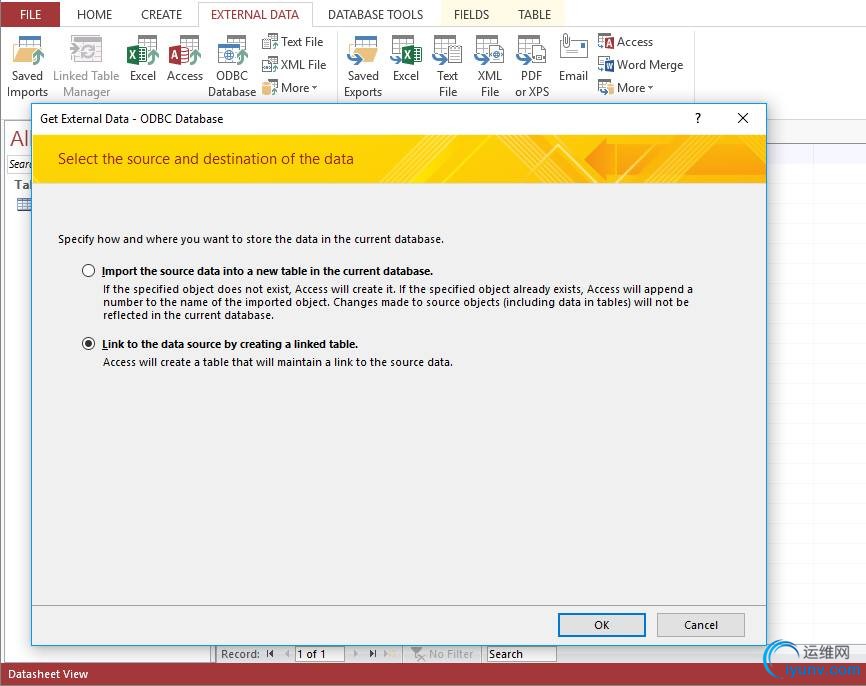Start a Word Merge export
Viewport: 866px width, 686px height.
641,65
